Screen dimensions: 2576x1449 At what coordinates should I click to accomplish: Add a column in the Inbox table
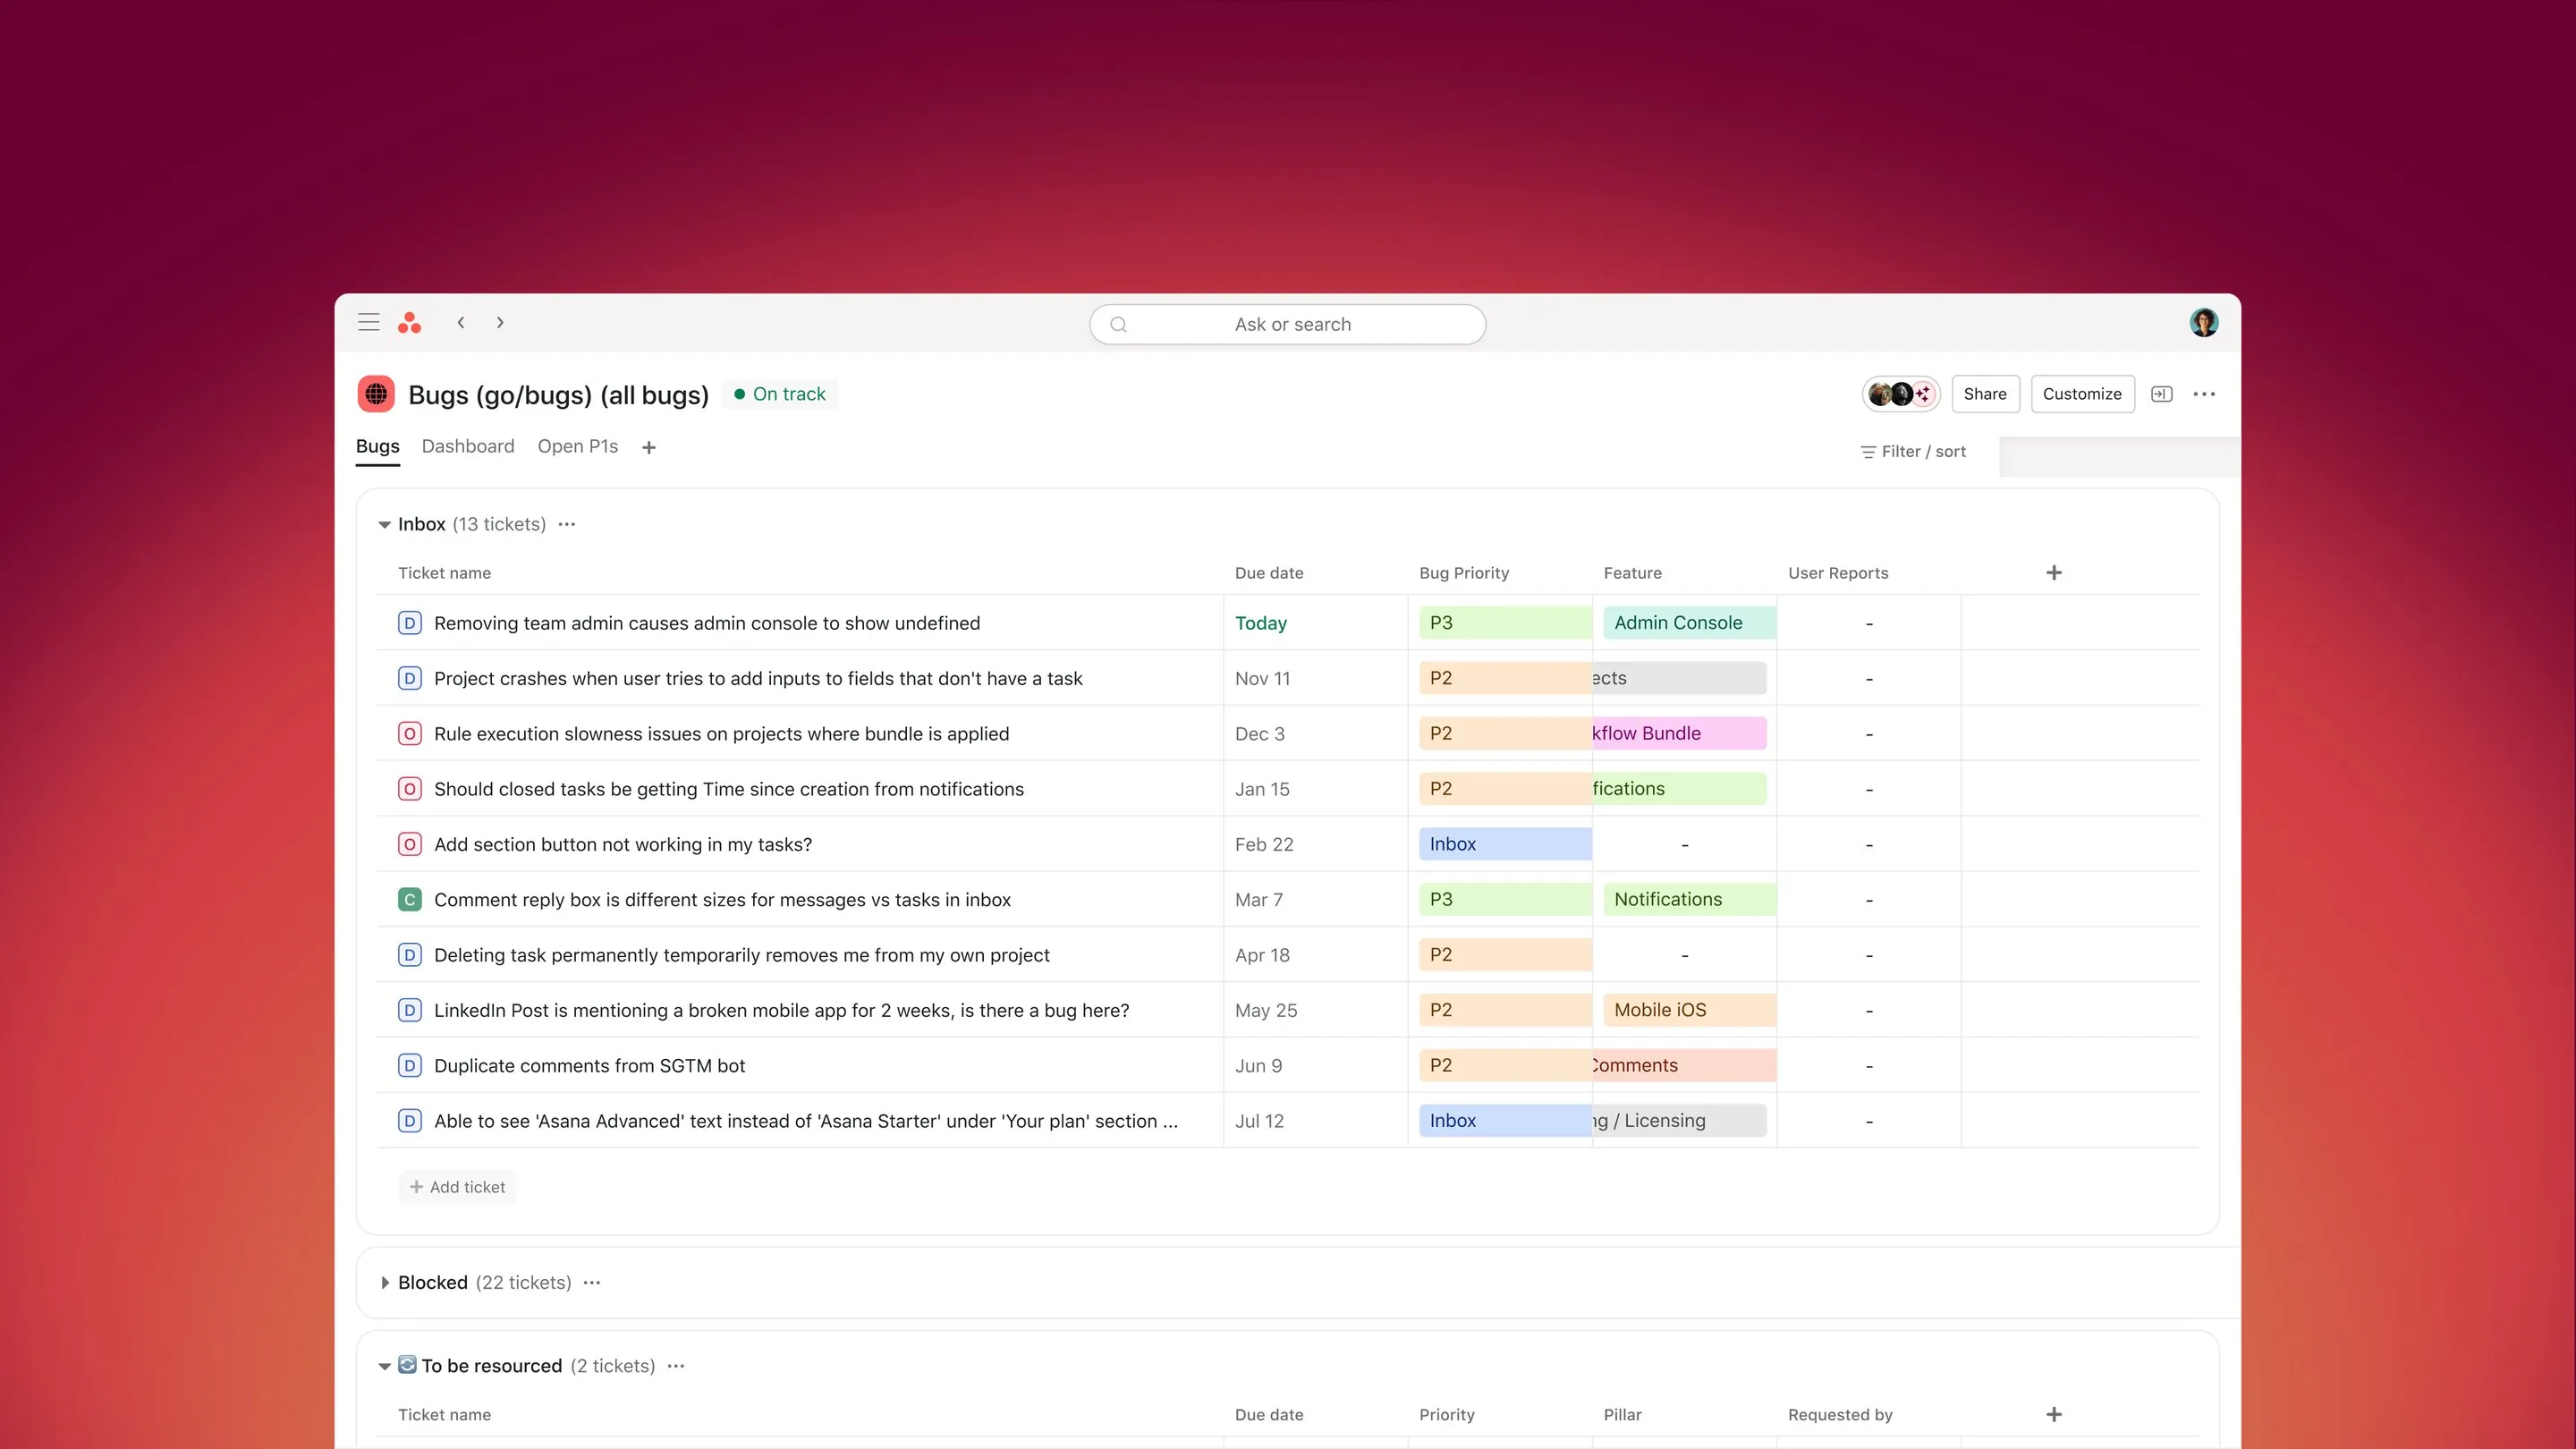coord(2054,573)
